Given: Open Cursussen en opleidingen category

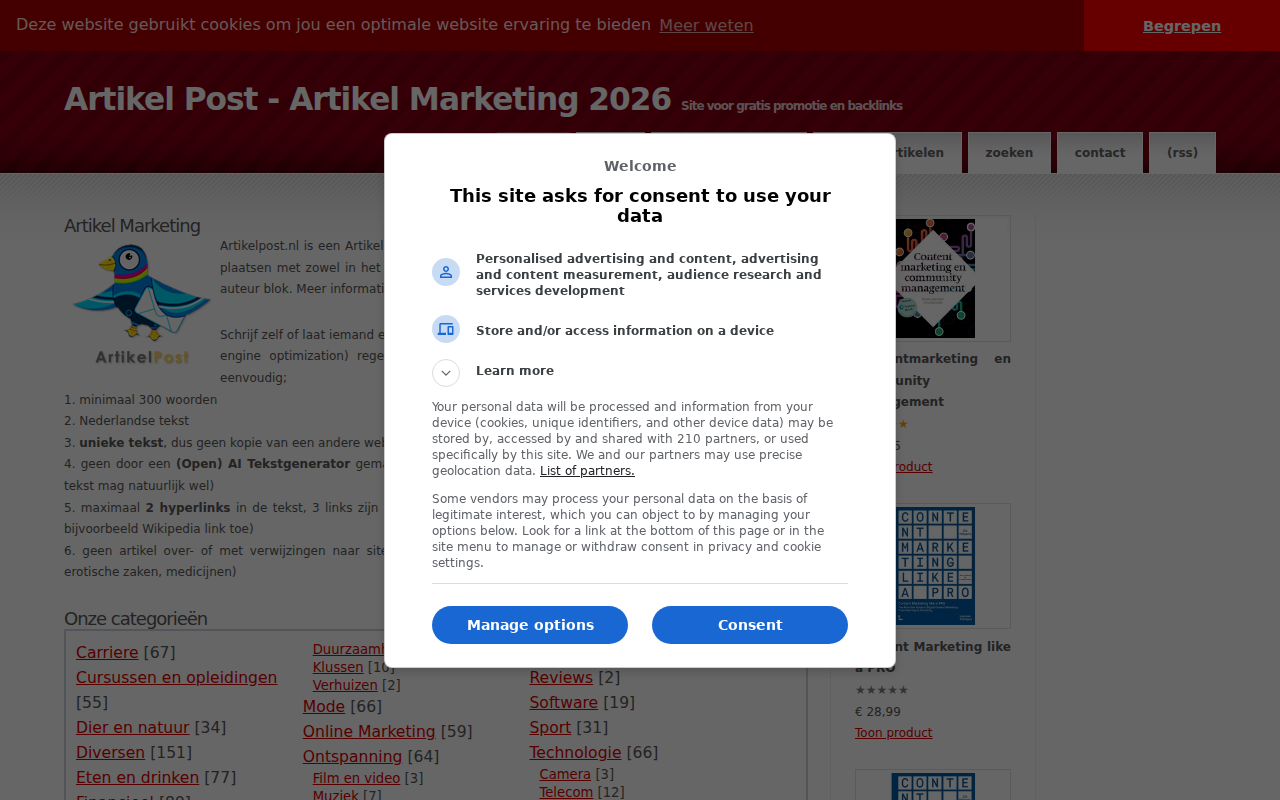Looking at the screenshot, I should click(176, 677).
